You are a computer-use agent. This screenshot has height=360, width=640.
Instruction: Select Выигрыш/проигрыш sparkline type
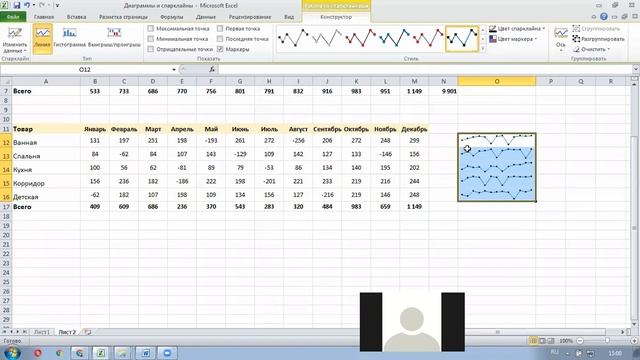pyautogui.click(x=114, y=39)
